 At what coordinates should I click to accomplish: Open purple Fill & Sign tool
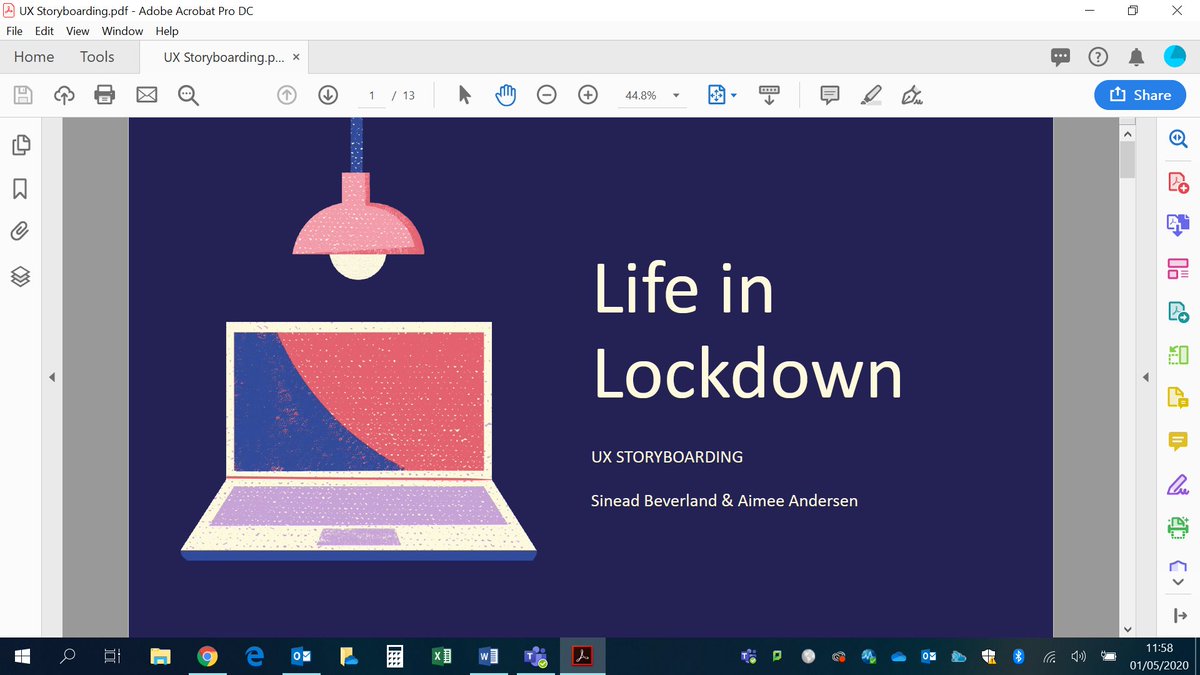[1178, 485]
